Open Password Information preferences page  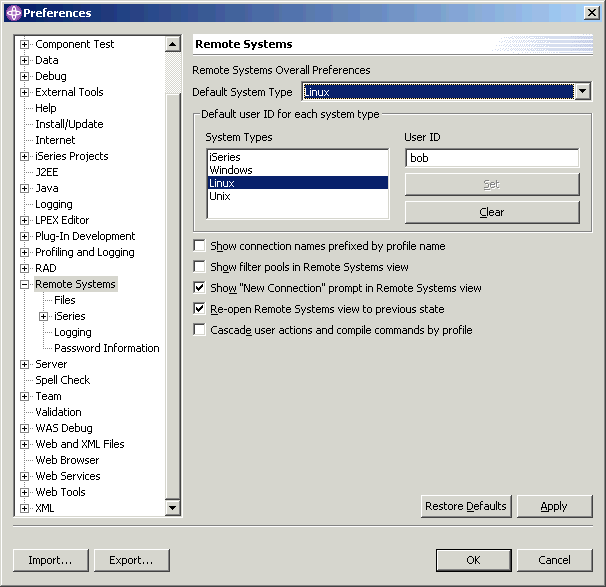[x=106, y=348]
